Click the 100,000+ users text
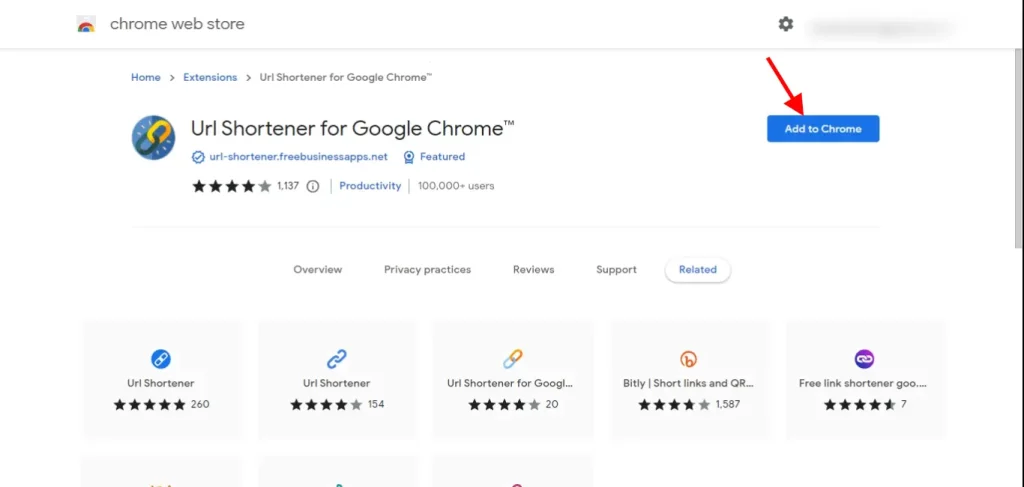Viewport: 1024px width, 487px height. [456, 186]
